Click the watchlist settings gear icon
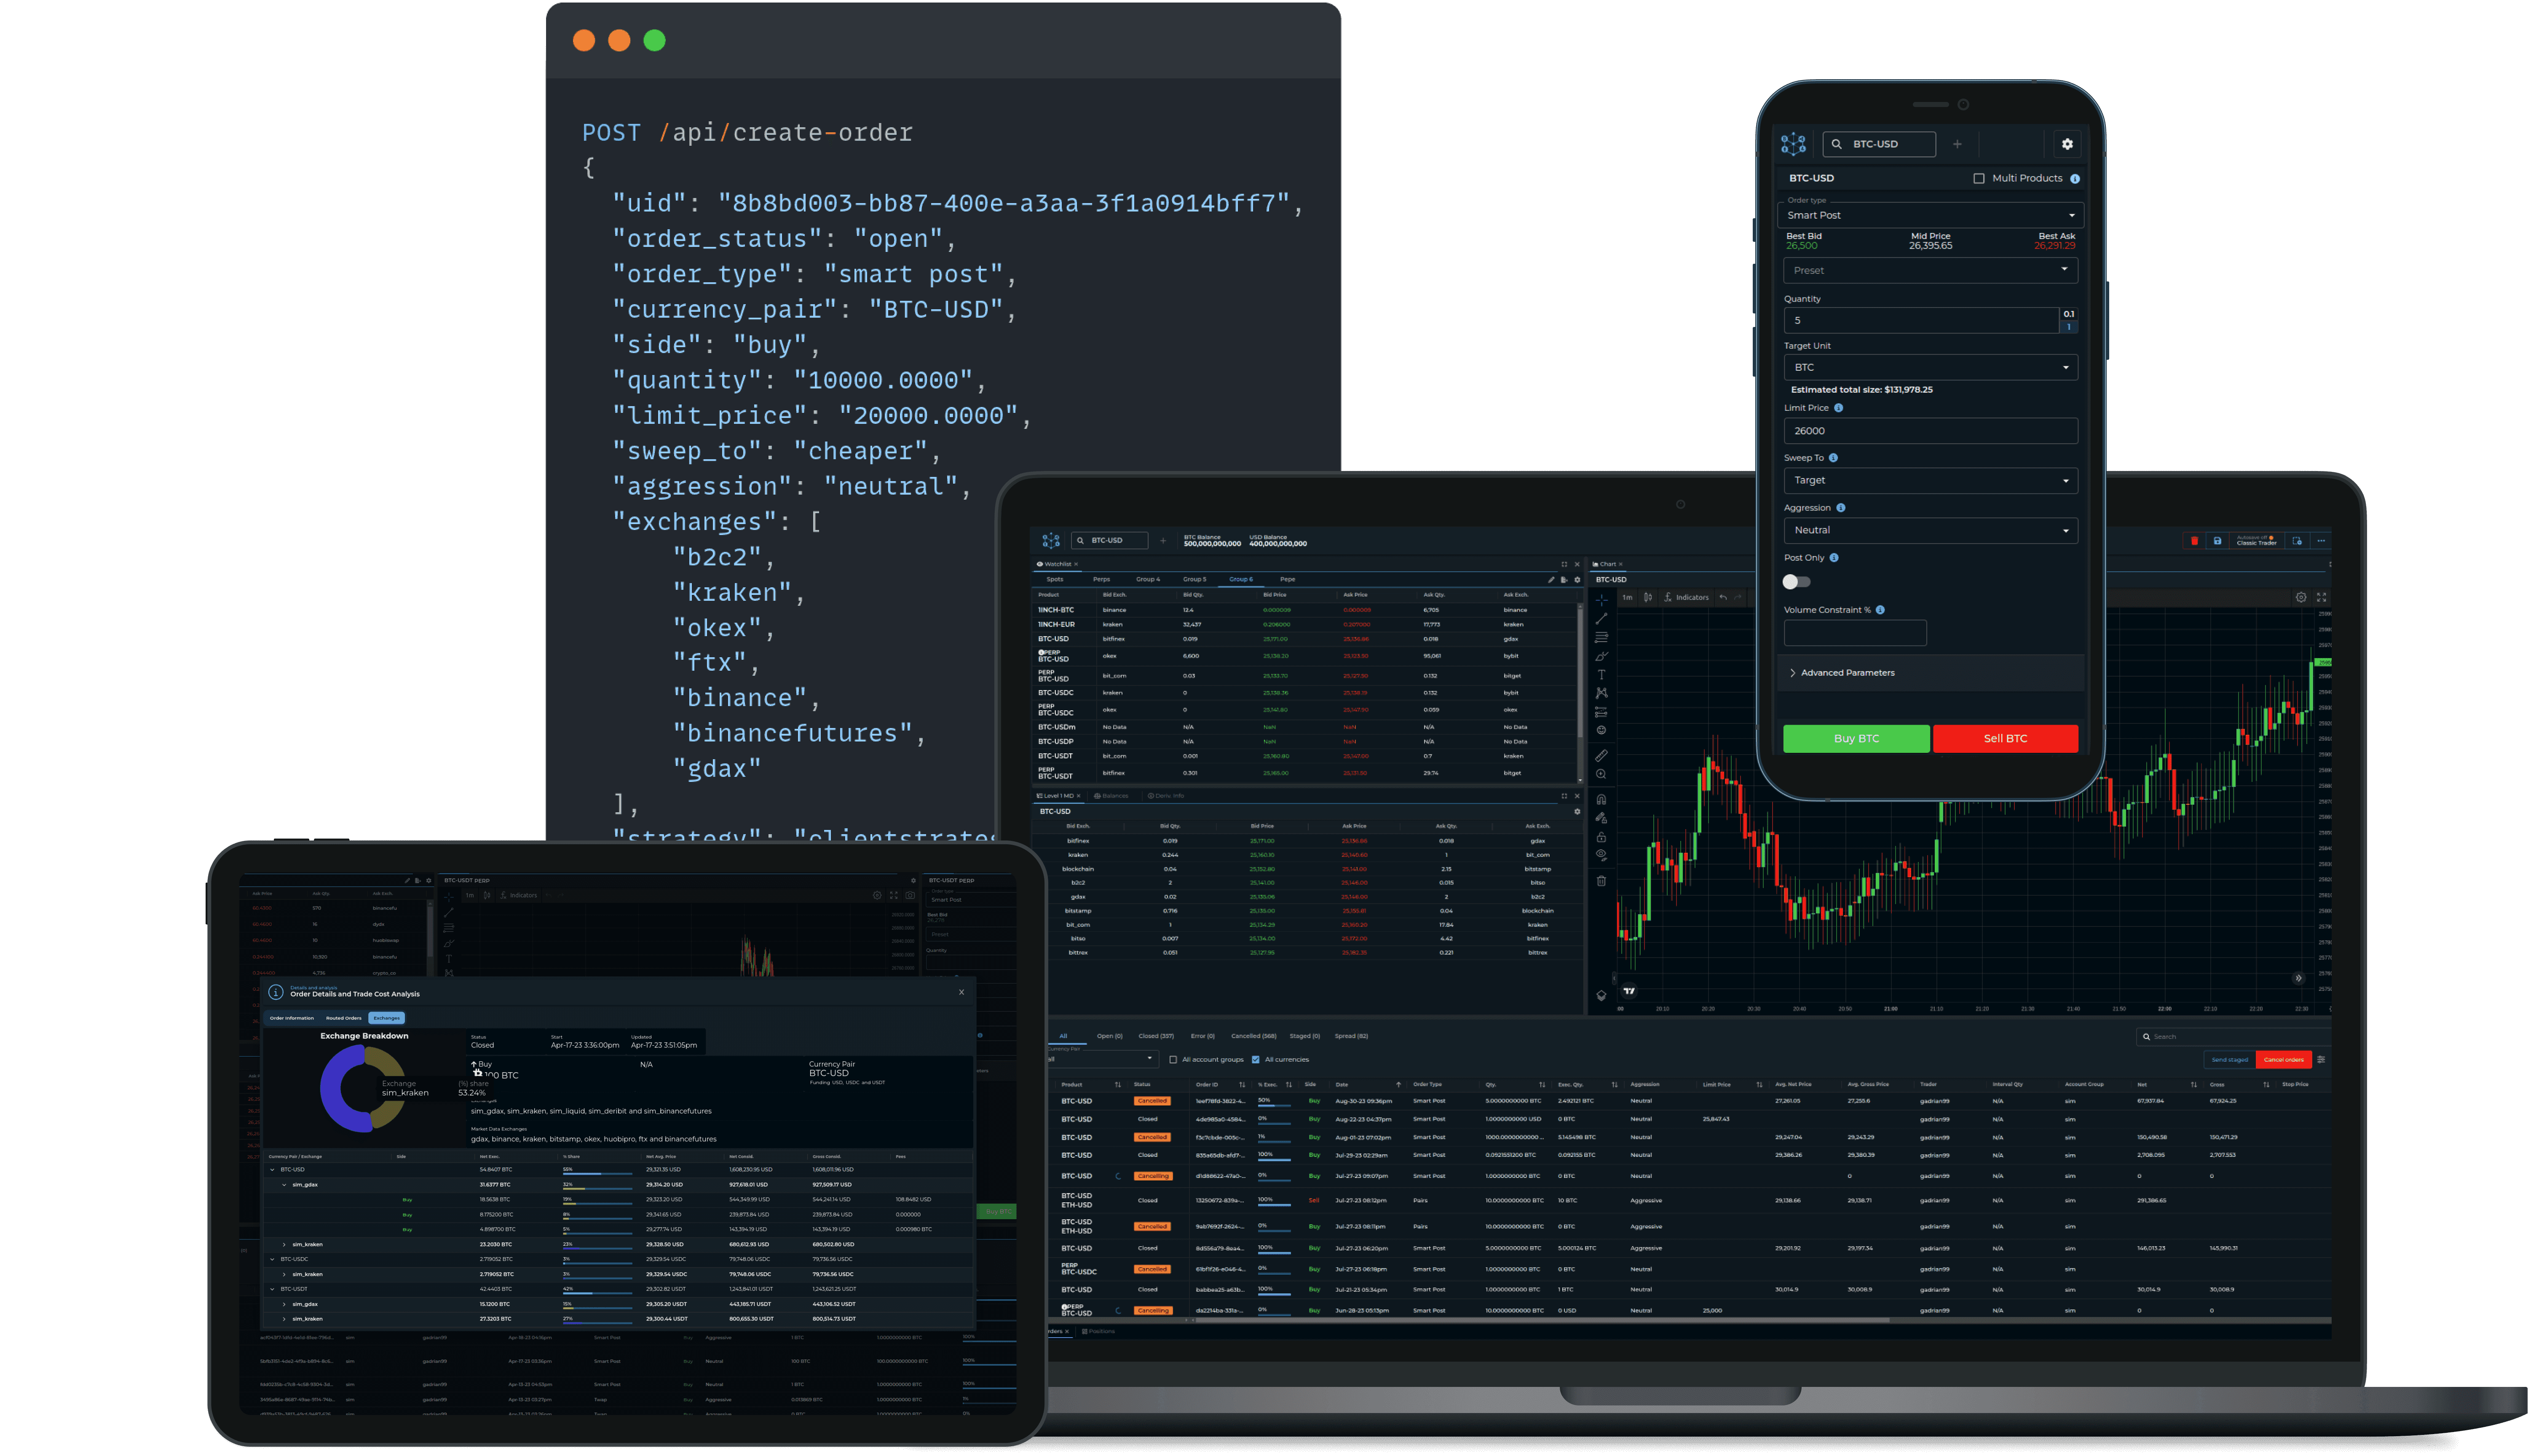The width and height of the screenshot is (2528, 1456). (1577, 580)
